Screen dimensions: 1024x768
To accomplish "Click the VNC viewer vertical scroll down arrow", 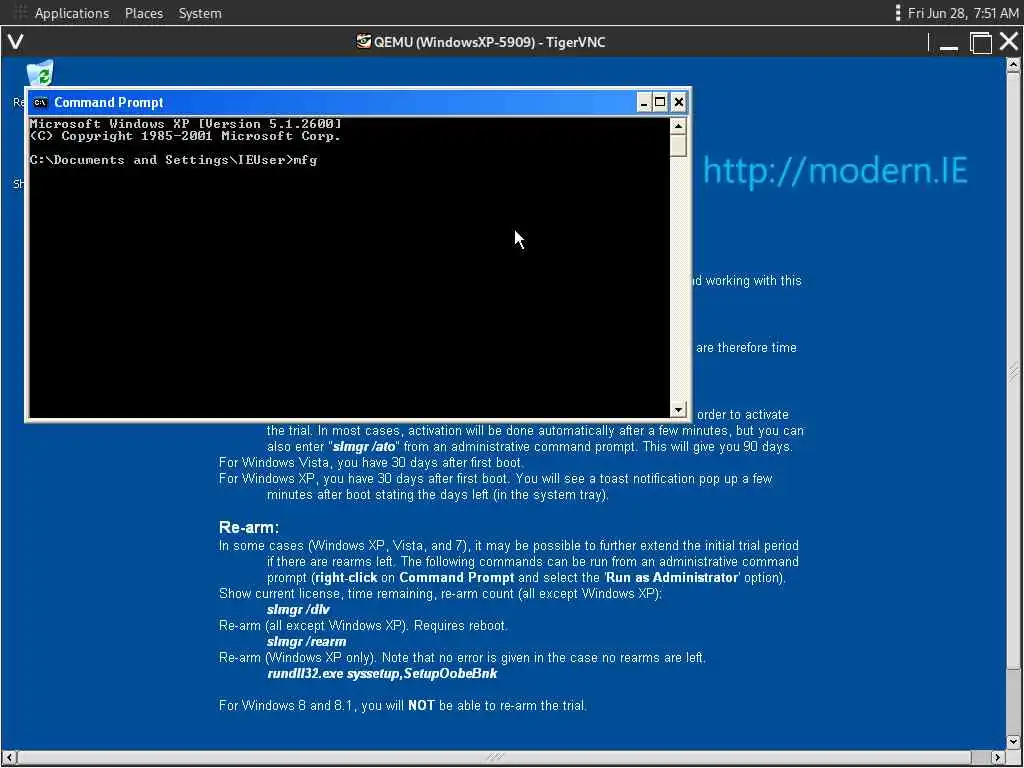I will 1013,741.
